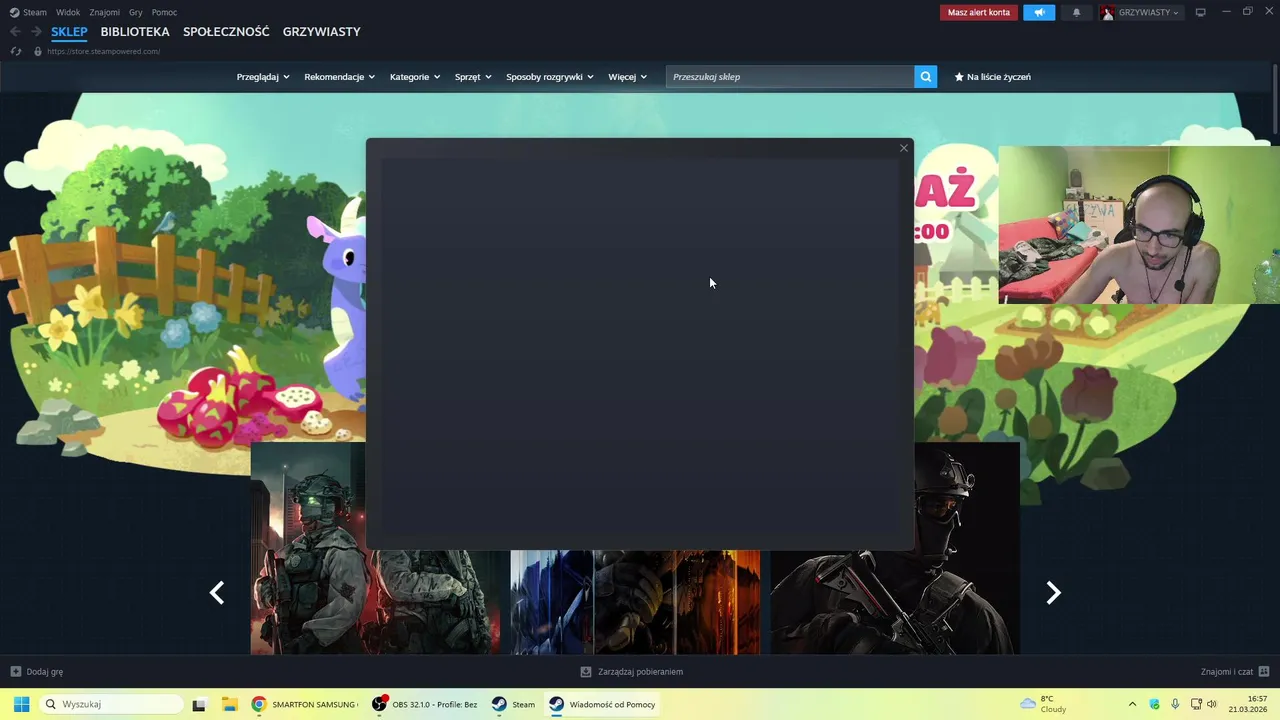The width and height of the screenshot is (1280, 720).
Task: Click the padlock icon beside the URL
Action: tap(38, 51)
